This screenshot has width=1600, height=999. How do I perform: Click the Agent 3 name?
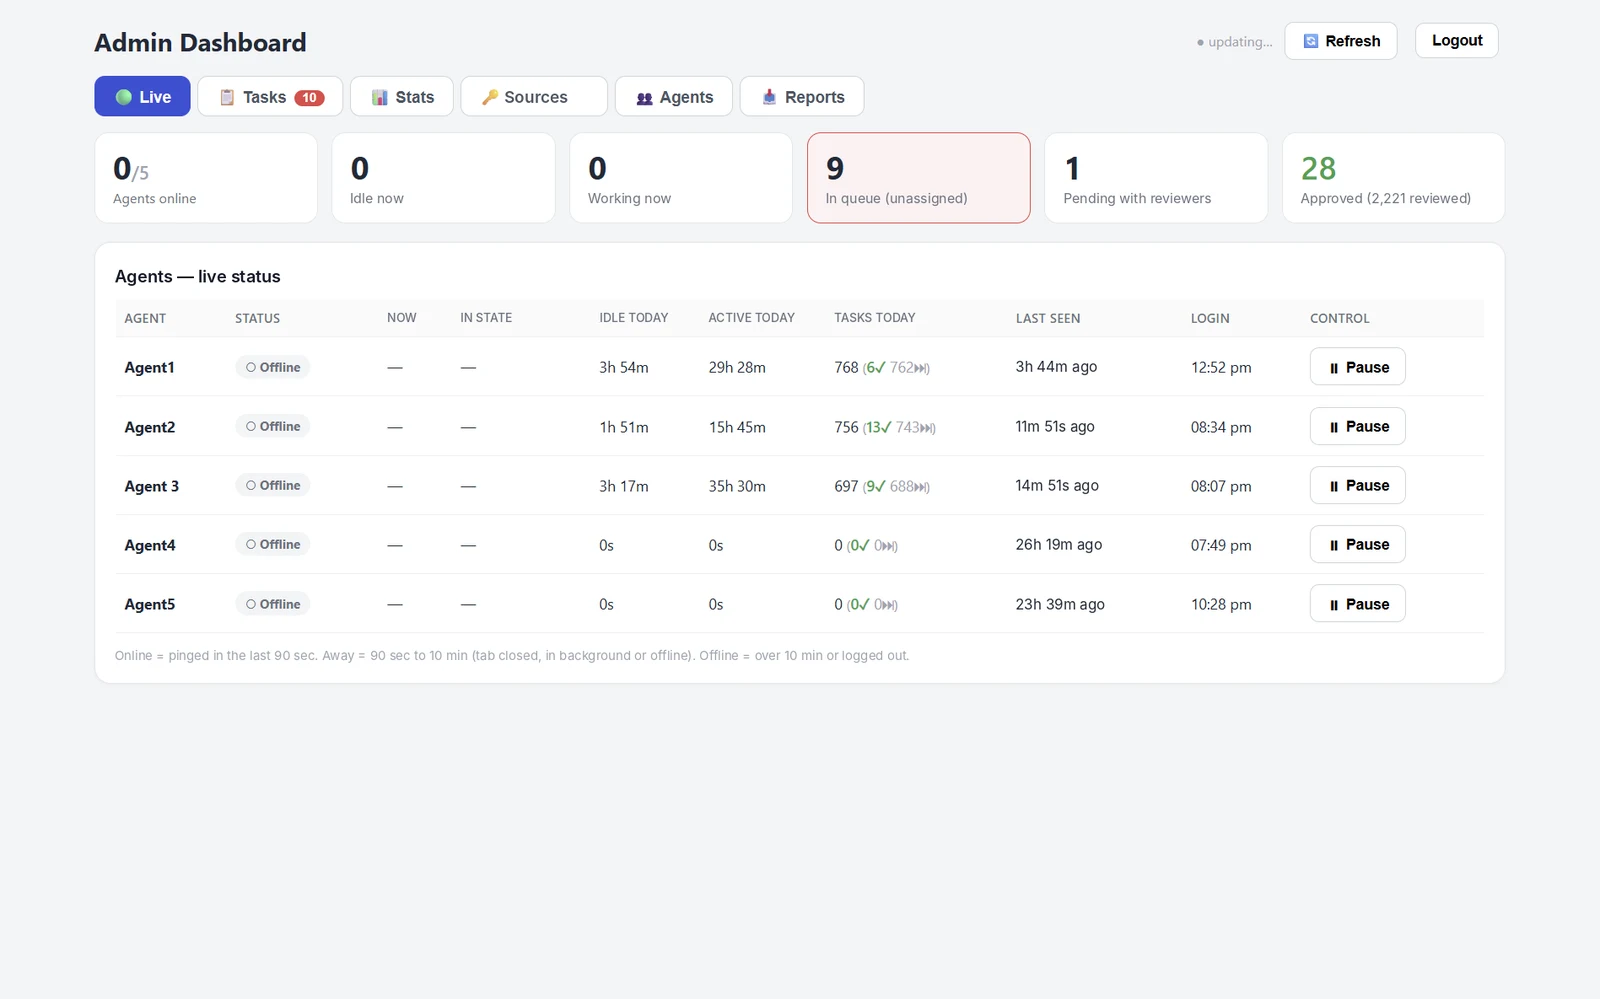152,486
